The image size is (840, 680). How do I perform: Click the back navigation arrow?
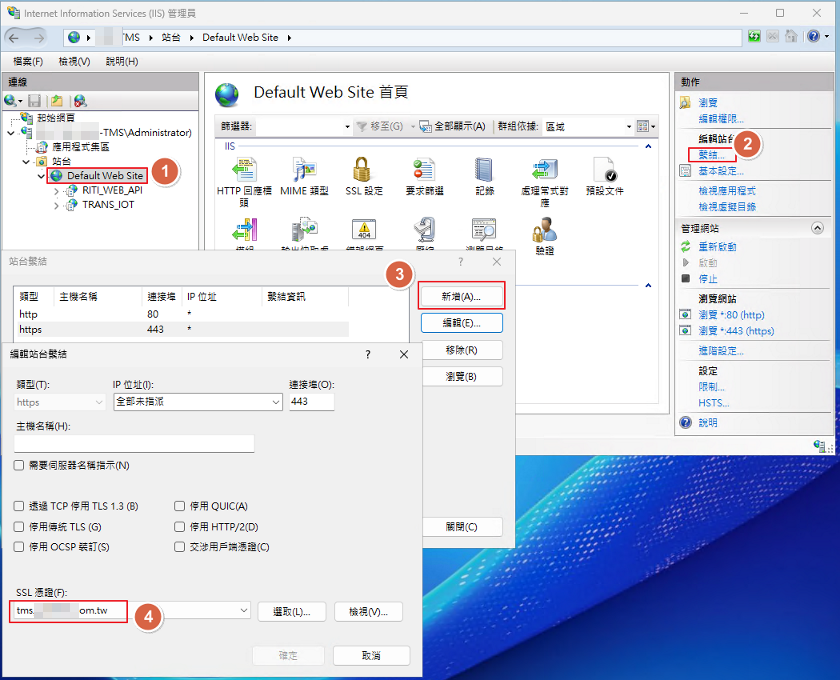point(14,38)
